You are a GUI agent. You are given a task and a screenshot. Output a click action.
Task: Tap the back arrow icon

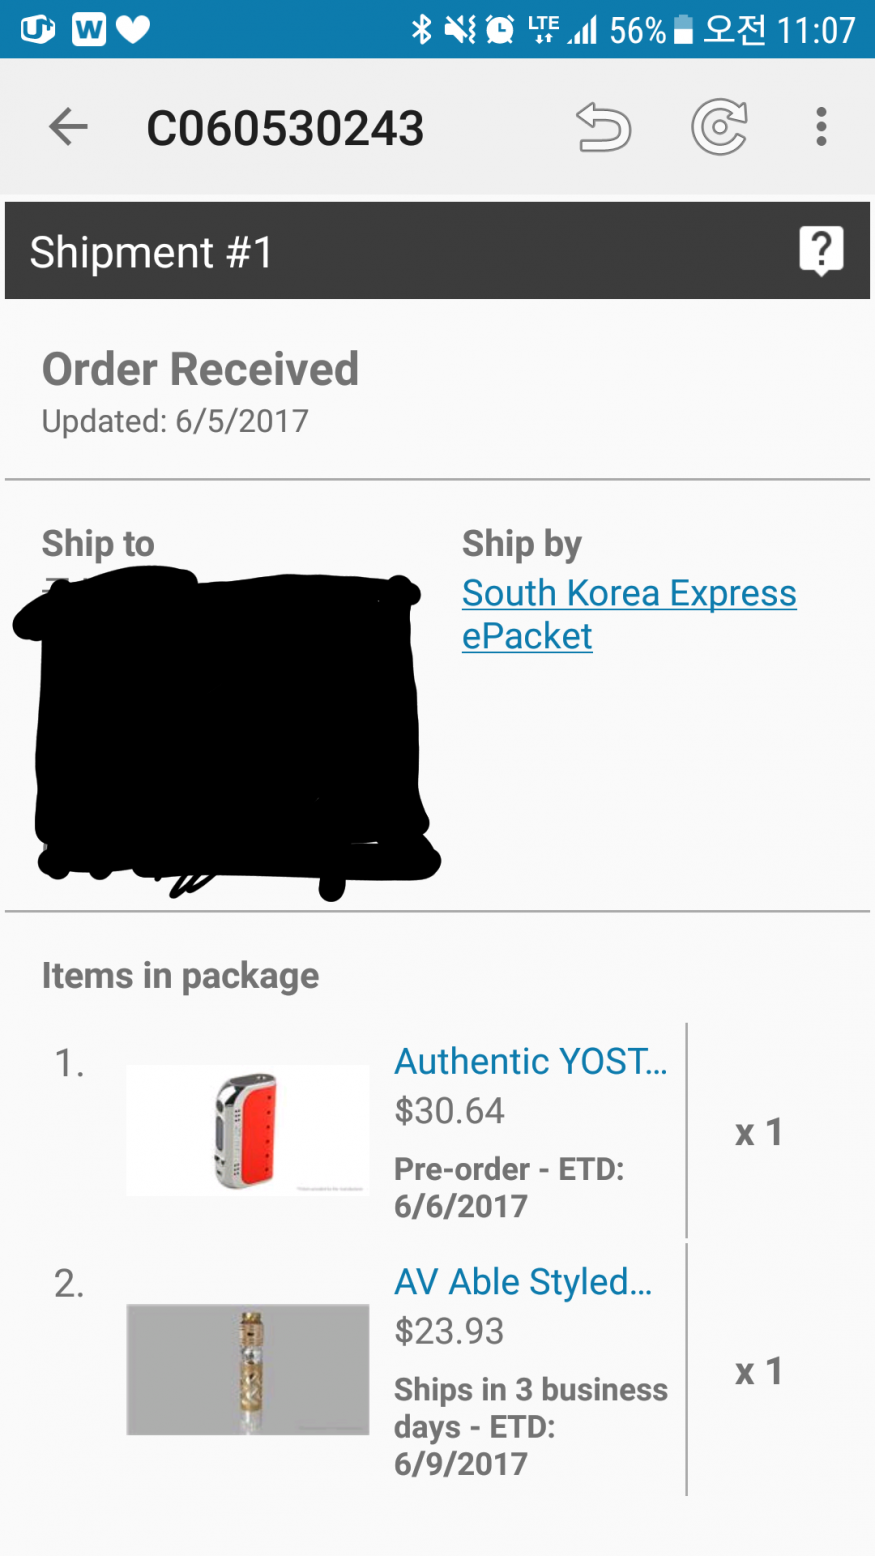coord(68,127)
